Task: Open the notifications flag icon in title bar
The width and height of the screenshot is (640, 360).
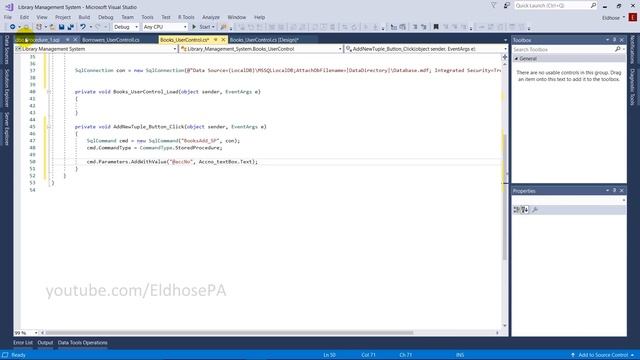Action: pyautogui.click(x=493, y=6)
